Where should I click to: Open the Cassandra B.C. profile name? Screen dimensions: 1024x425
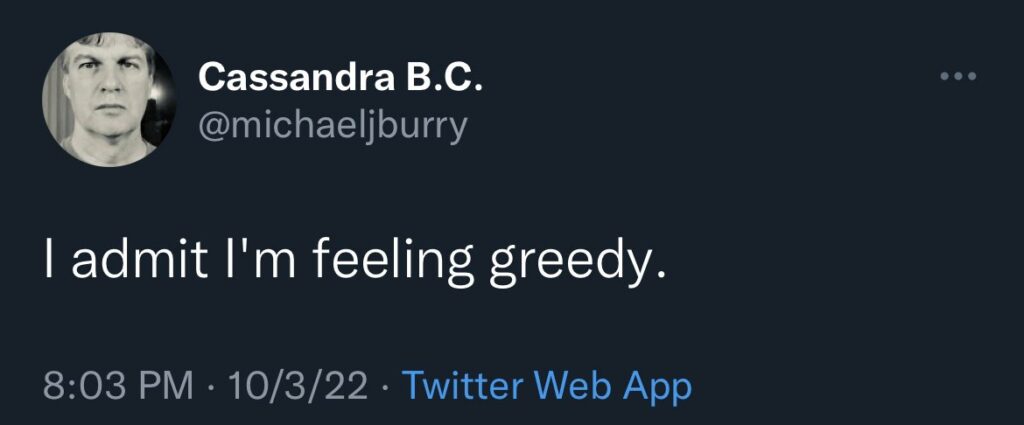[341, 78]
